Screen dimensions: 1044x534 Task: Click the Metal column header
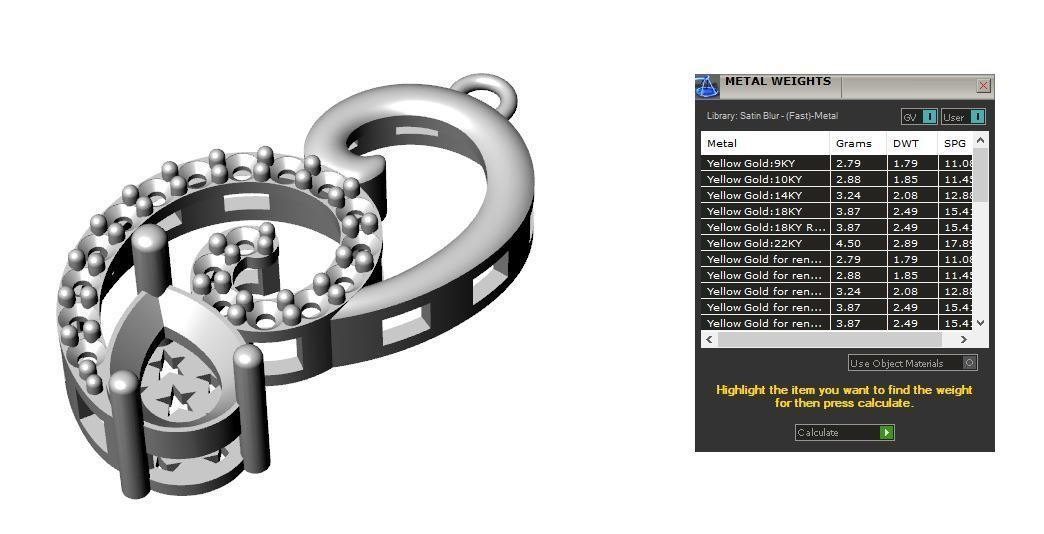pos(765,143)
